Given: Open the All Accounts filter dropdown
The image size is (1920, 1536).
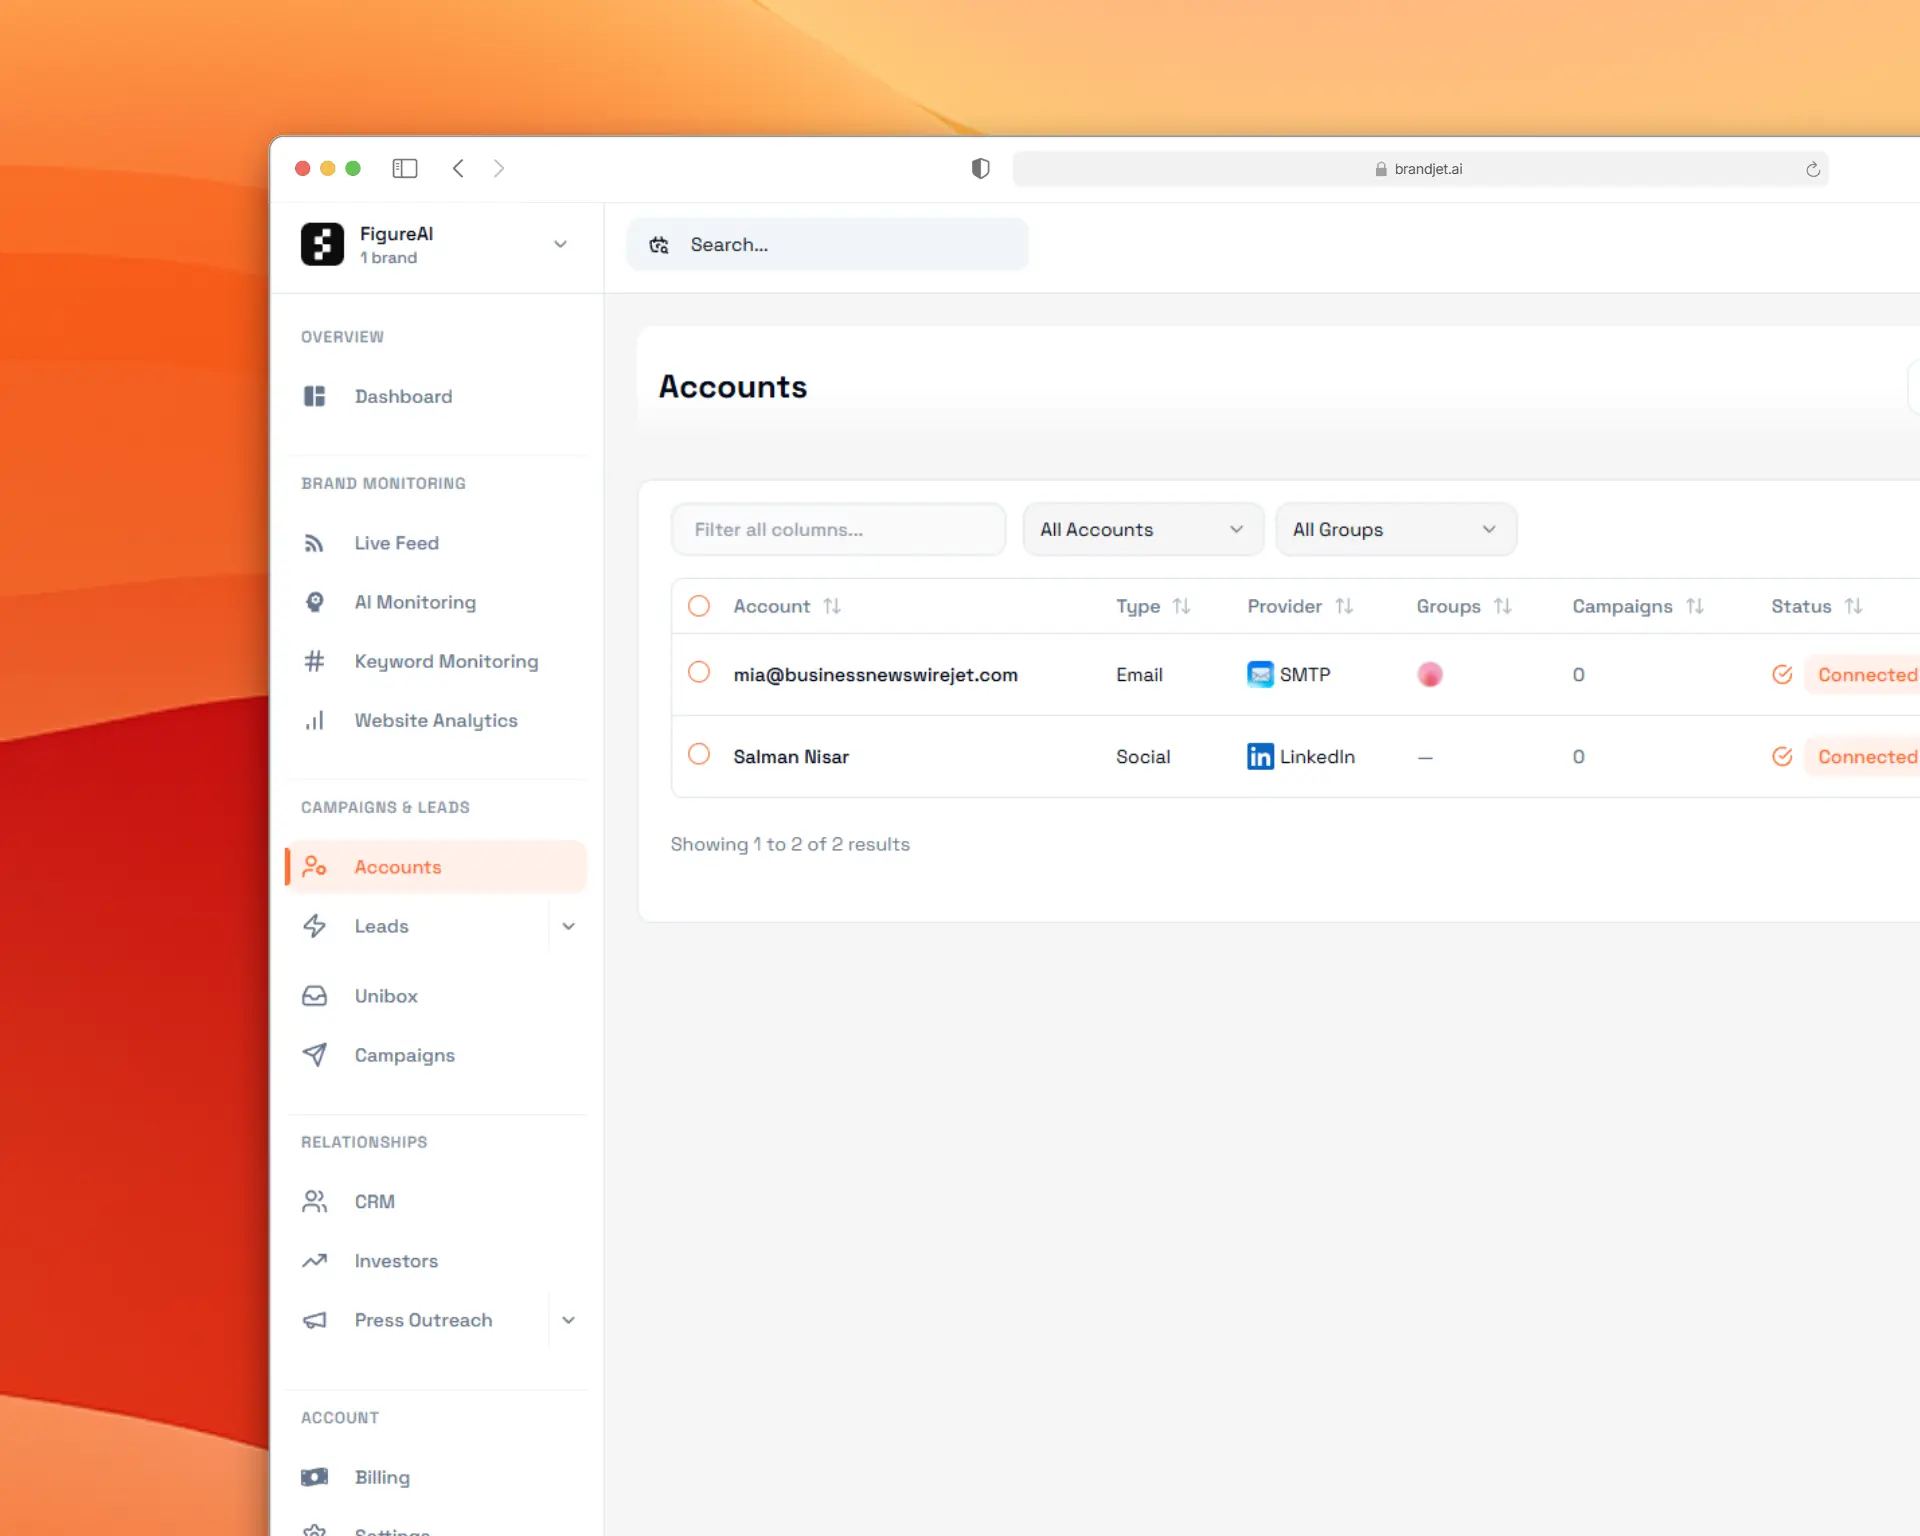Looking at the screenshot, I should [1142, 529].
